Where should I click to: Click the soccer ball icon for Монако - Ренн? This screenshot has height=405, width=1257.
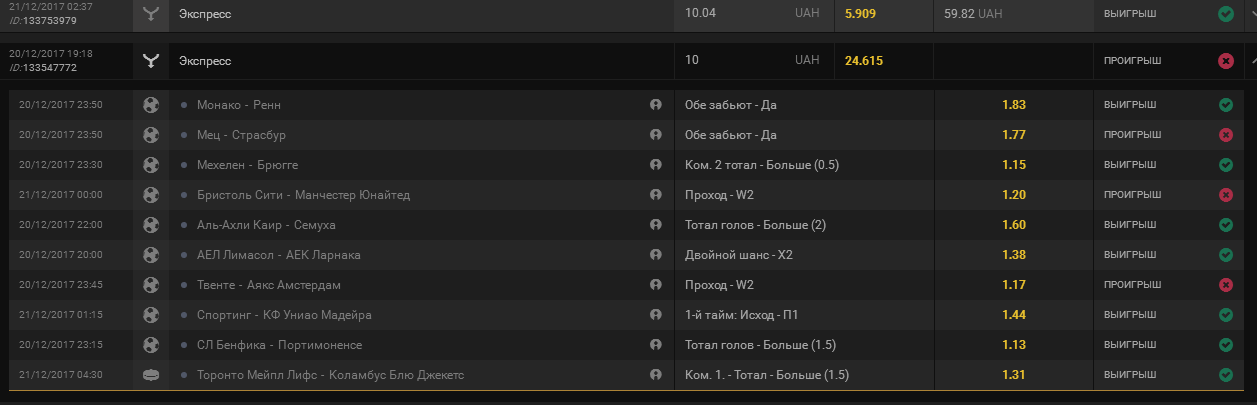[151, 105]
